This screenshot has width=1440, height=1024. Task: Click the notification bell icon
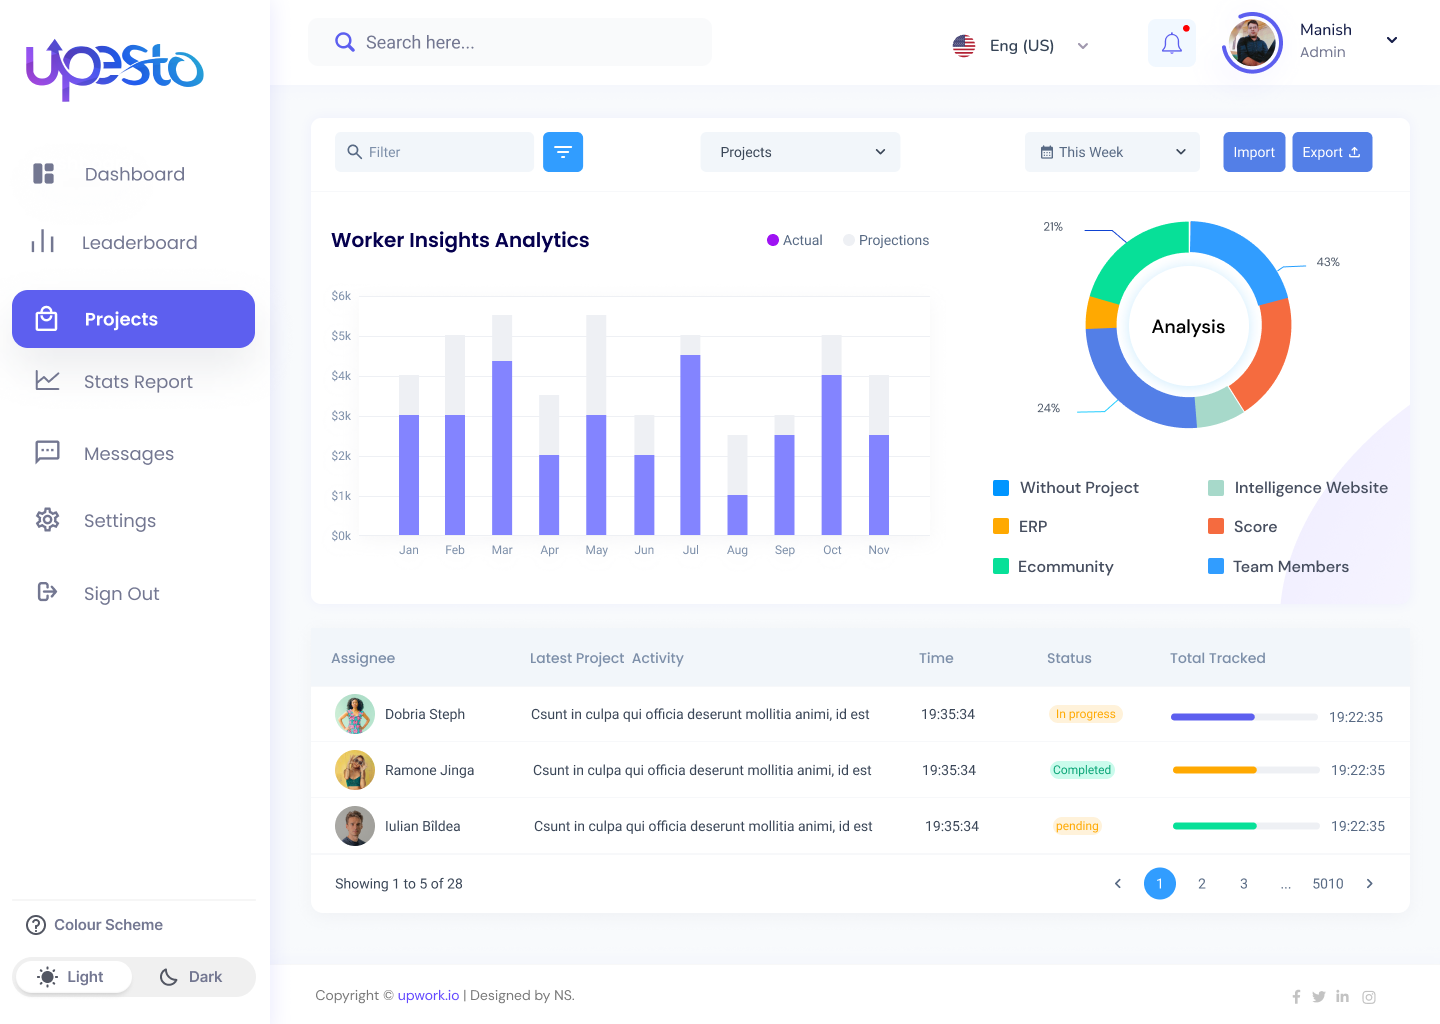click(1171, 43)
